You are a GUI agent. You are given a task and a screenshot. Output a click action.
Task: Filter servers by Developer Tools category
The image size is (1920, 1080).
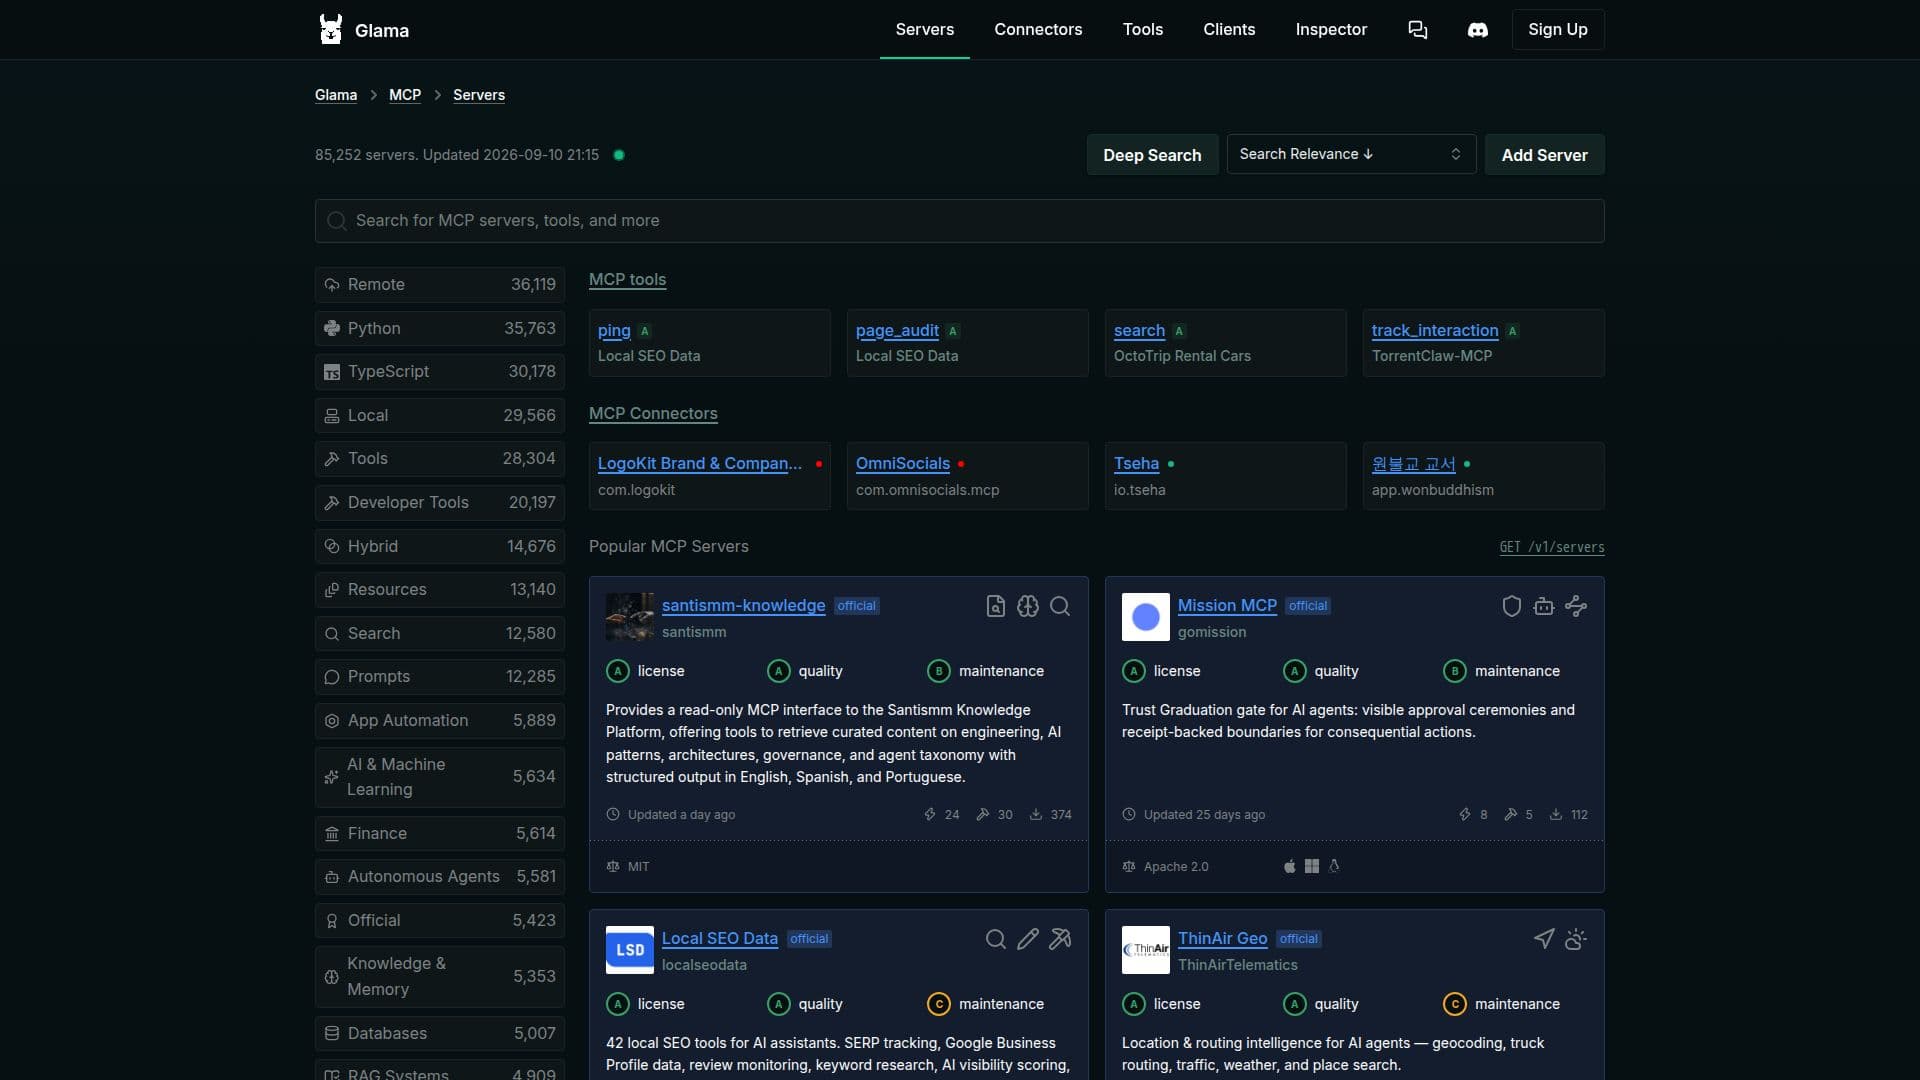click(440, 502)
